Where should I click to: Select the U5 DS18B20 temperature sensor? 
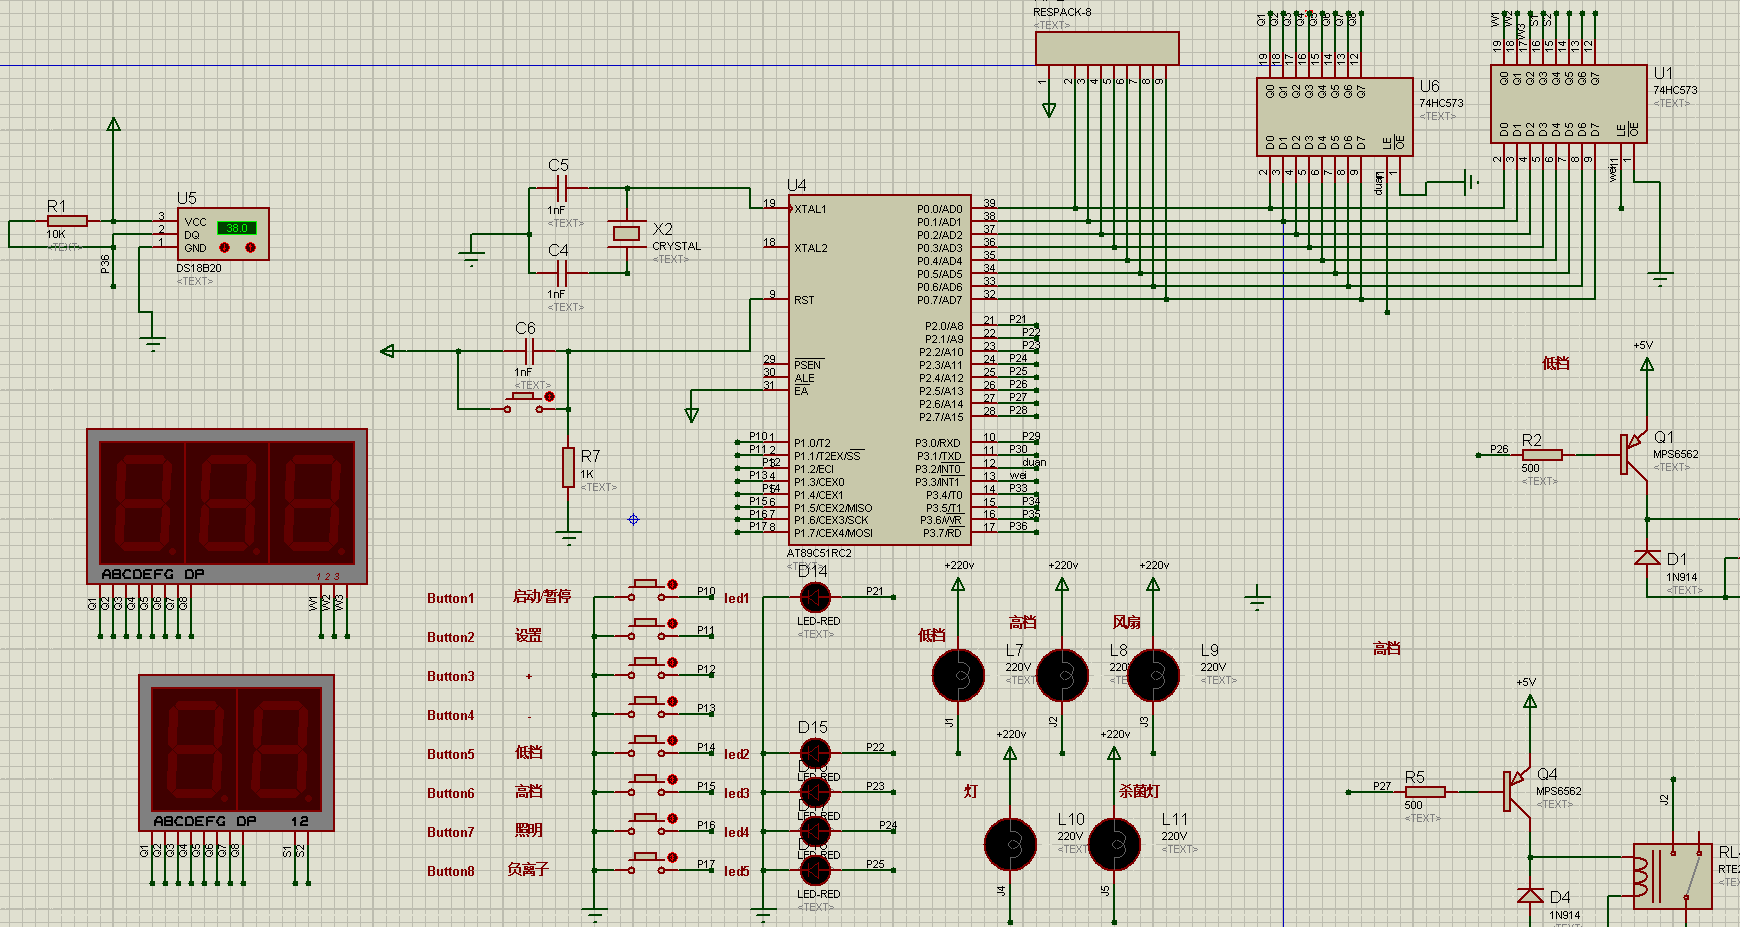coord(223,234)
